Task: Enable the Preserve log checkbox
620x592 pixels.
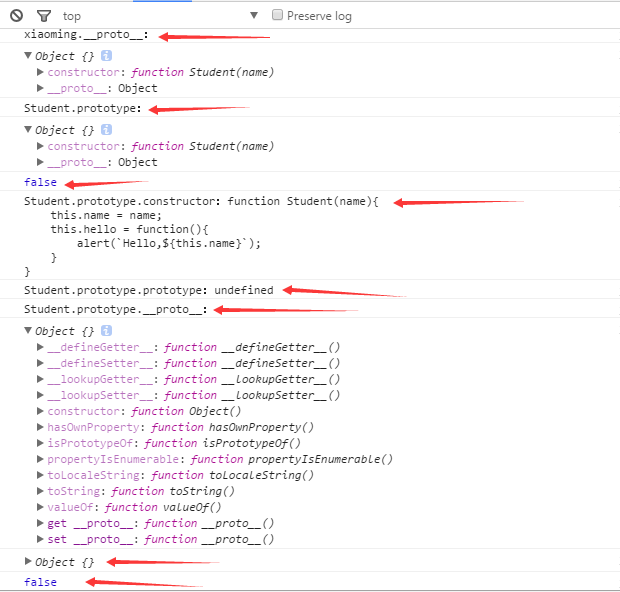Action: point(278,15)
